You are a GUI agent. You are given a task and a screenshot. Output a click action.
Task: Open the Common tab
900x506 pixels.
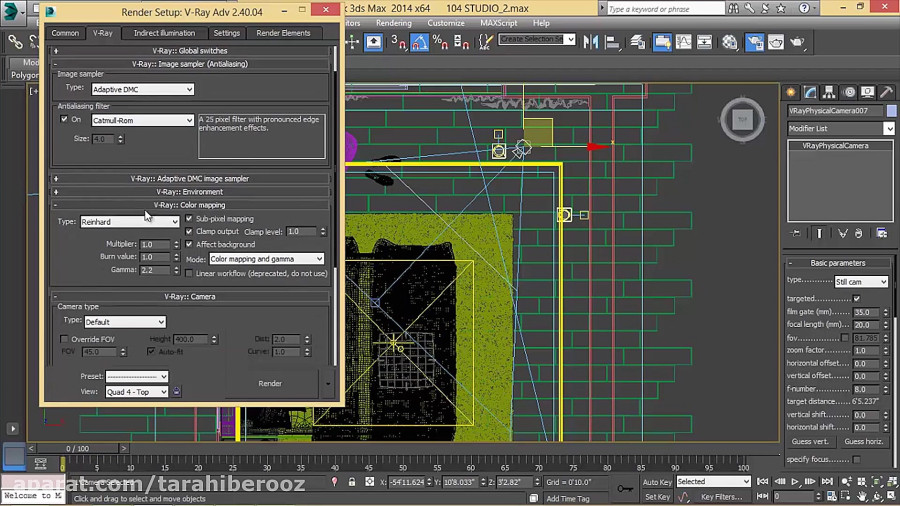click(65, 33)
